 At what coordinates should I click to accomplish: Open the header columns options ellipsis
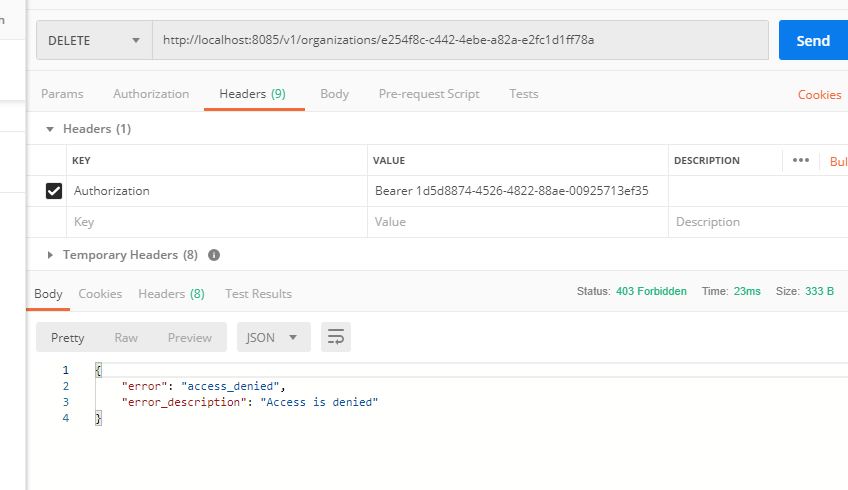(x=800, y=160)
